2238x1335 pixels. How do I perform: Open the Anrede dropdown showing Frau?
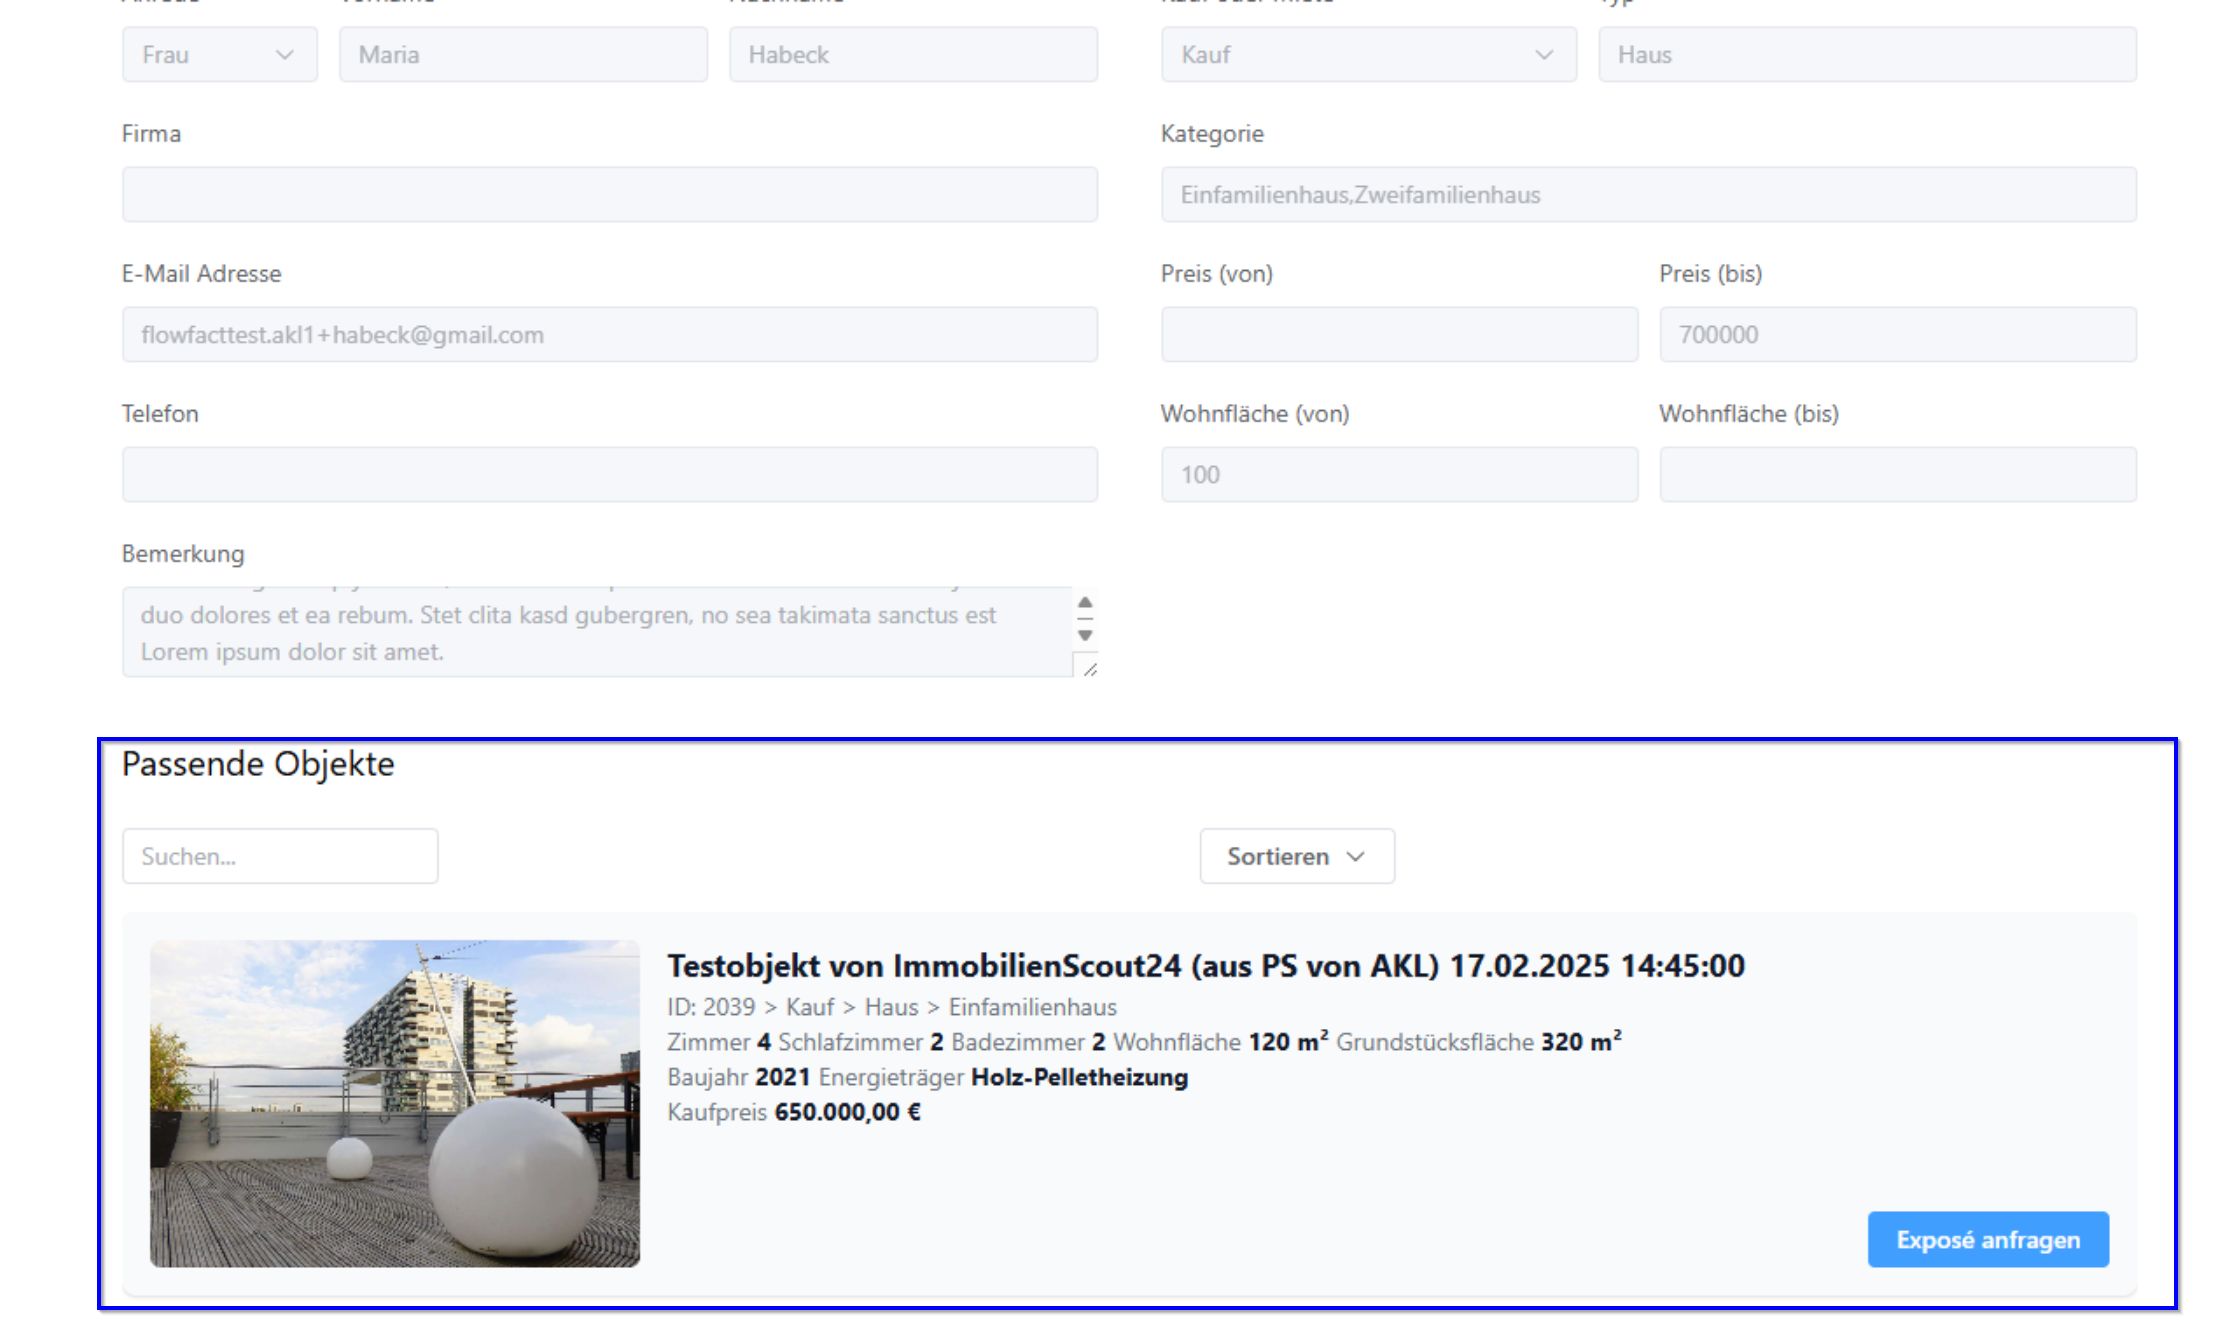coord(219,55)
